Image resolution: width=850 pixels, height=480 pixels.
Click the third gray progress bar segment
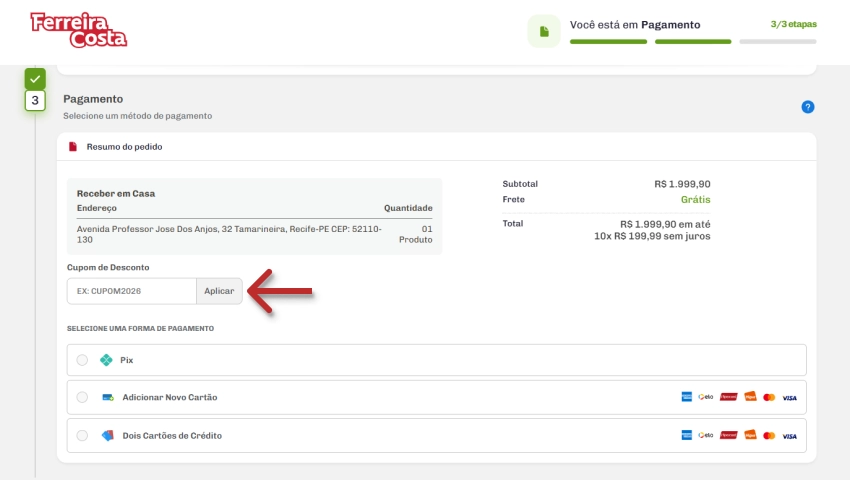click(x=777, y=42)
